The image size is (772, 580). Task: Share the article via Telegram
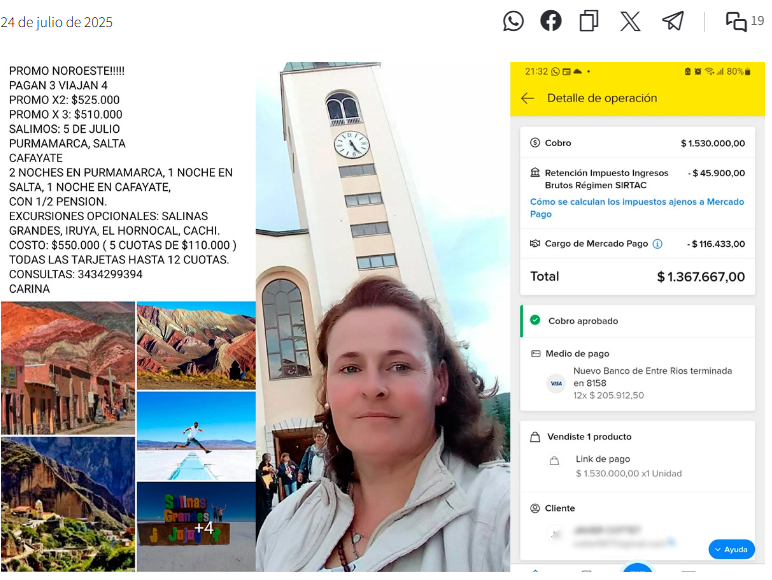pyautogui.click(x=673, y=21)
